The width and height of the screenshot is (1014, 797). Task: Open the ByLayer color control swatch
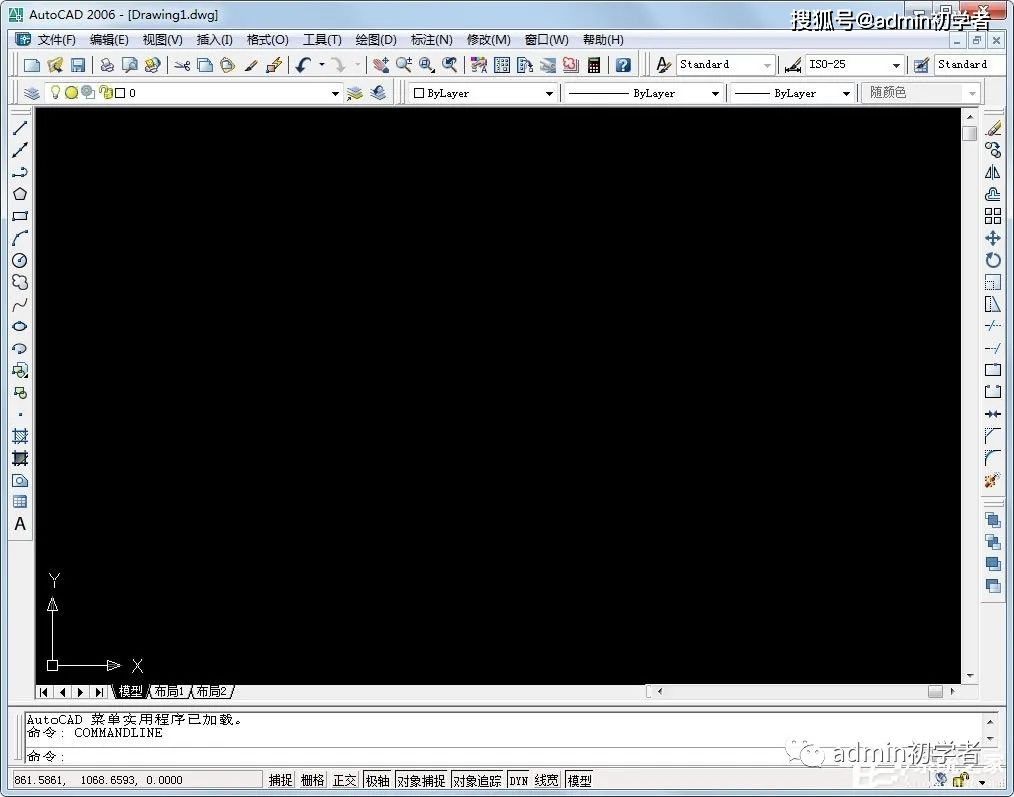coord(482,93)
